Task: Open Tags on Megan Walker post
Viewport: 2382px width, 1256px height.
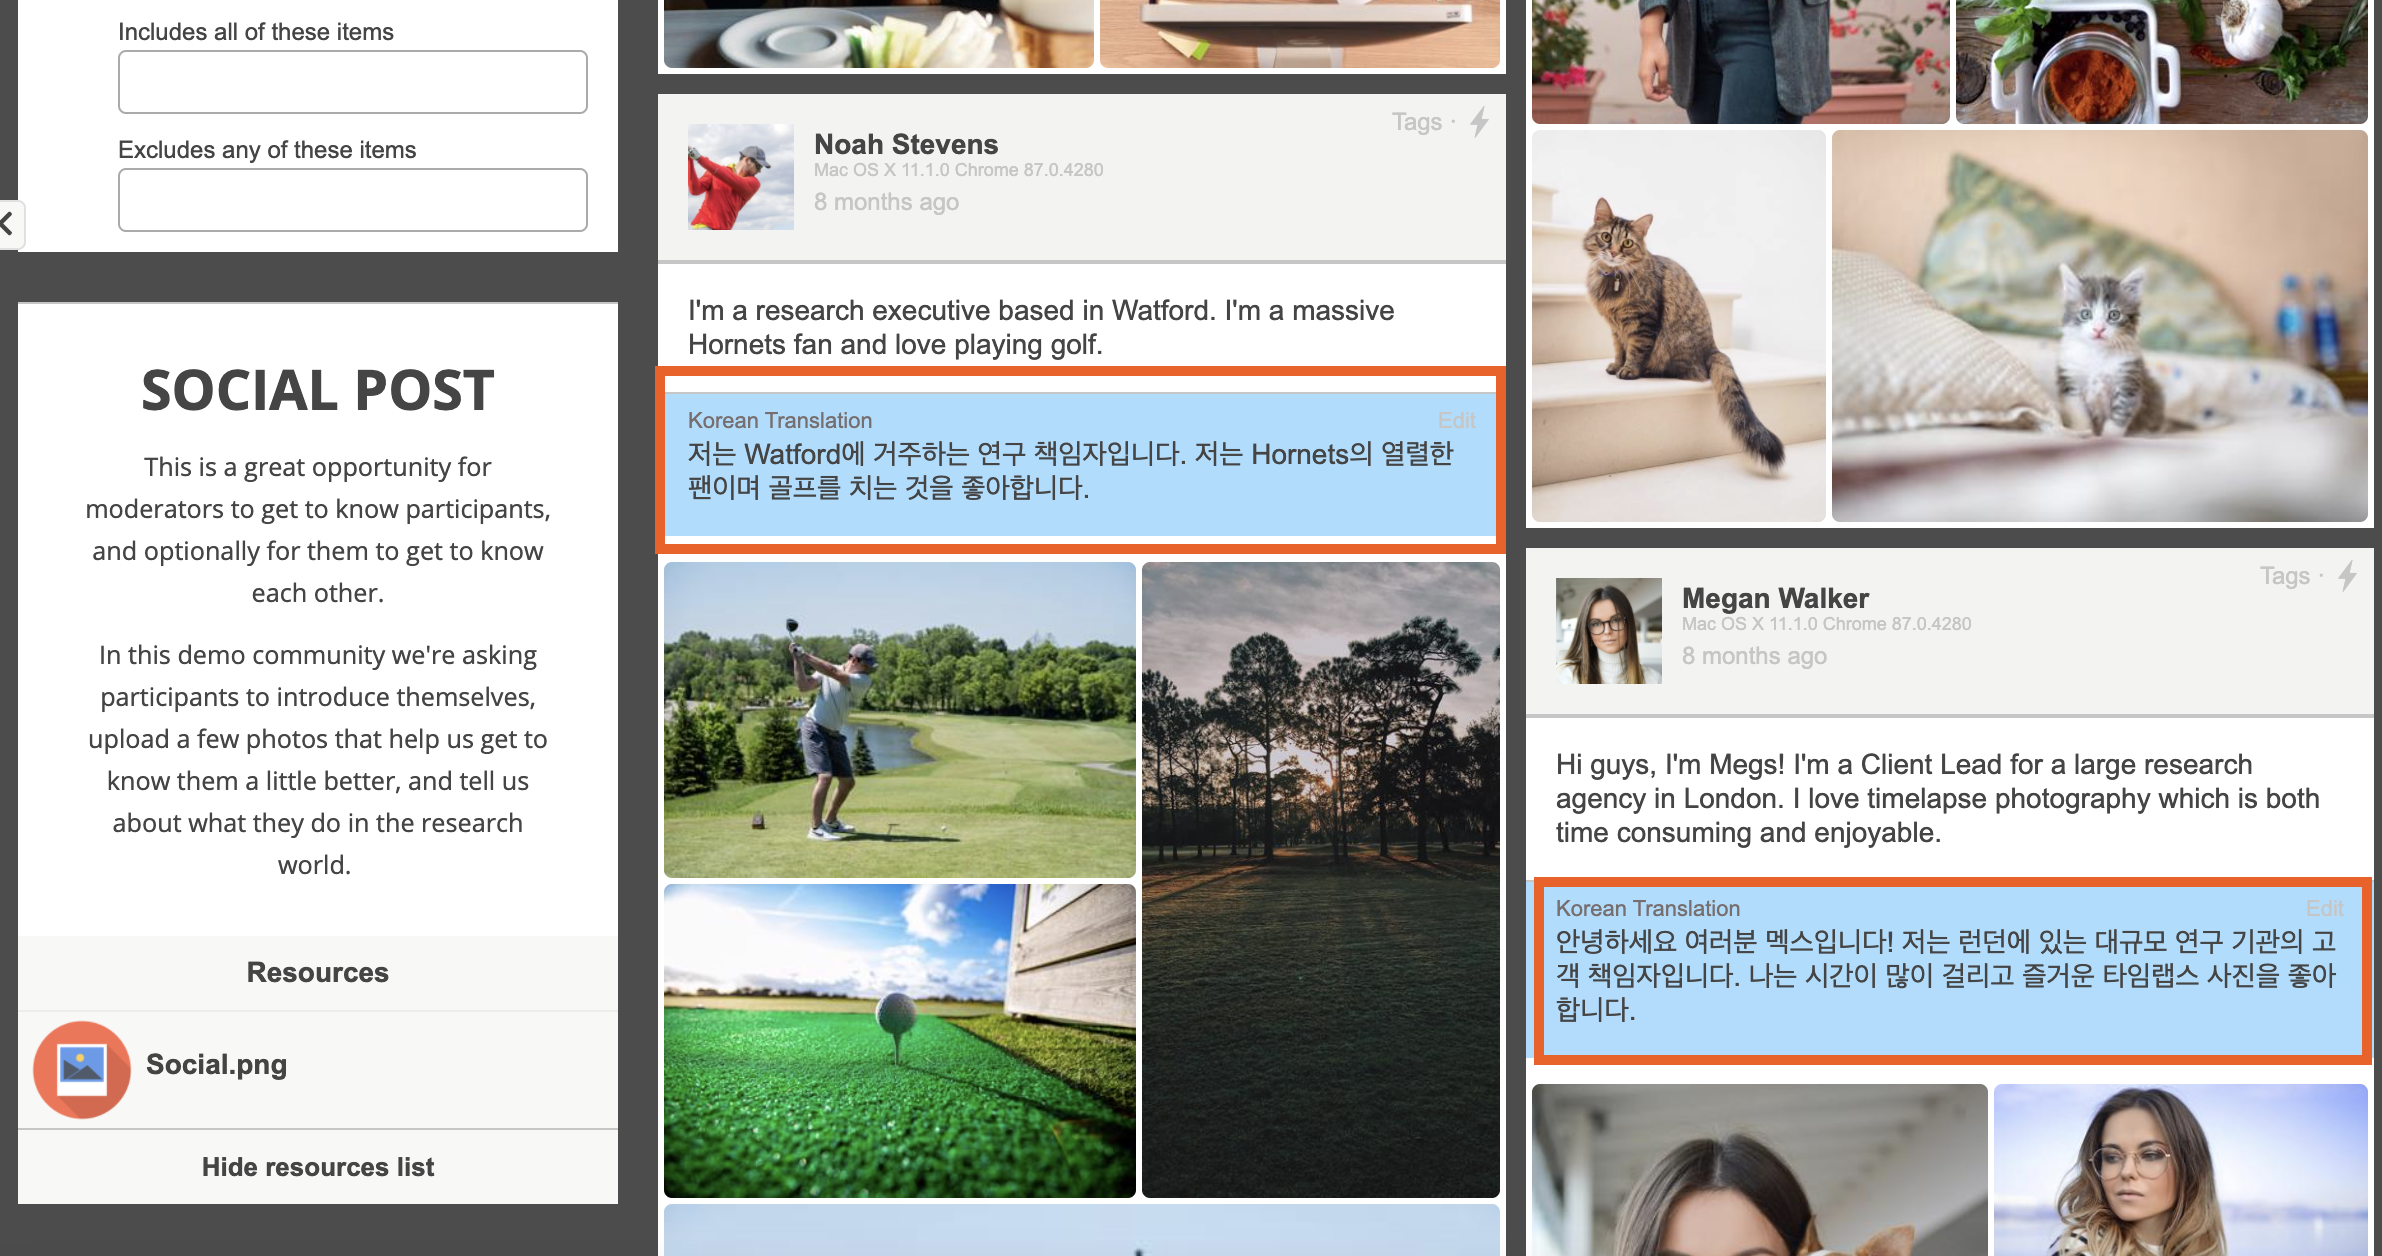Action: (2284, 576)
